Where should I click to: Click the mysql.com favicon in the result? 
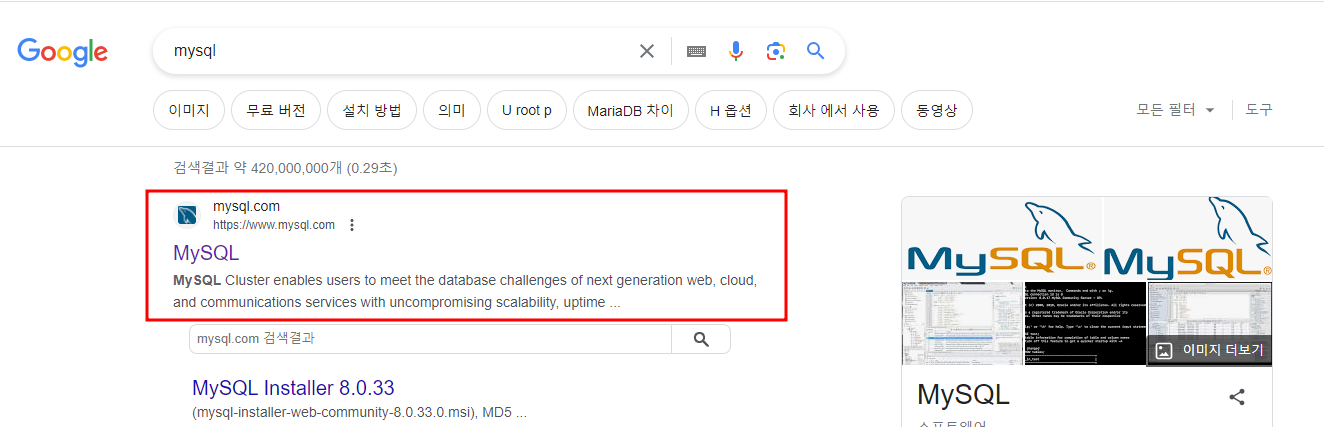tap(188, 215)
